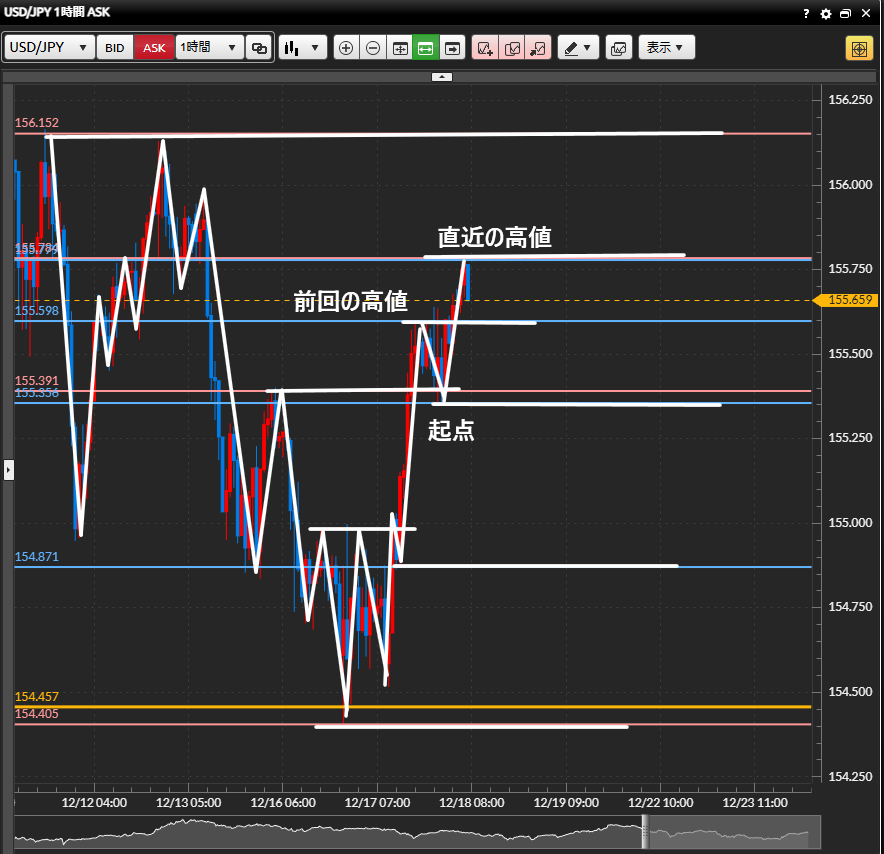The width and height of the screenshot is (884, 854).
Task: Expand the chart type dropdown
Action: pos(303,48)
